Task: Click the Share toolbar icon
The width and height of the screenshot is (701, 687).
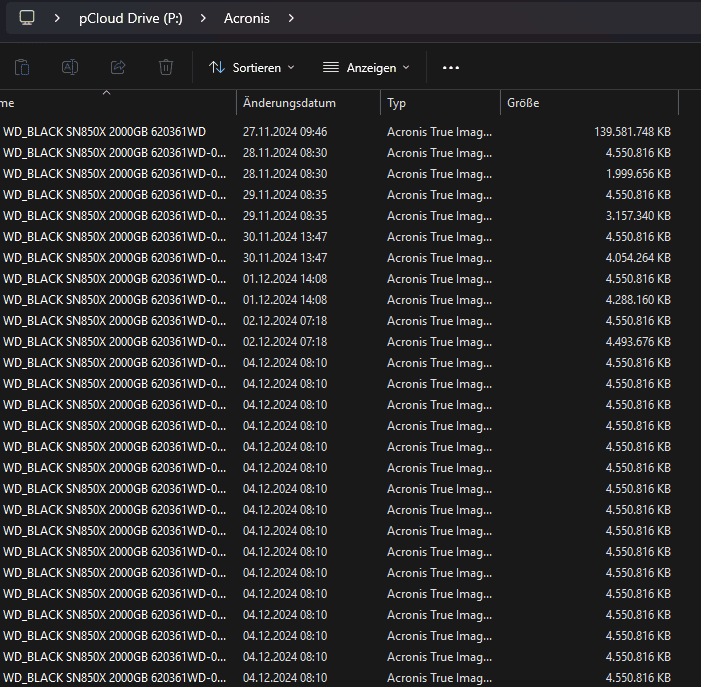Action: point(118,67)
